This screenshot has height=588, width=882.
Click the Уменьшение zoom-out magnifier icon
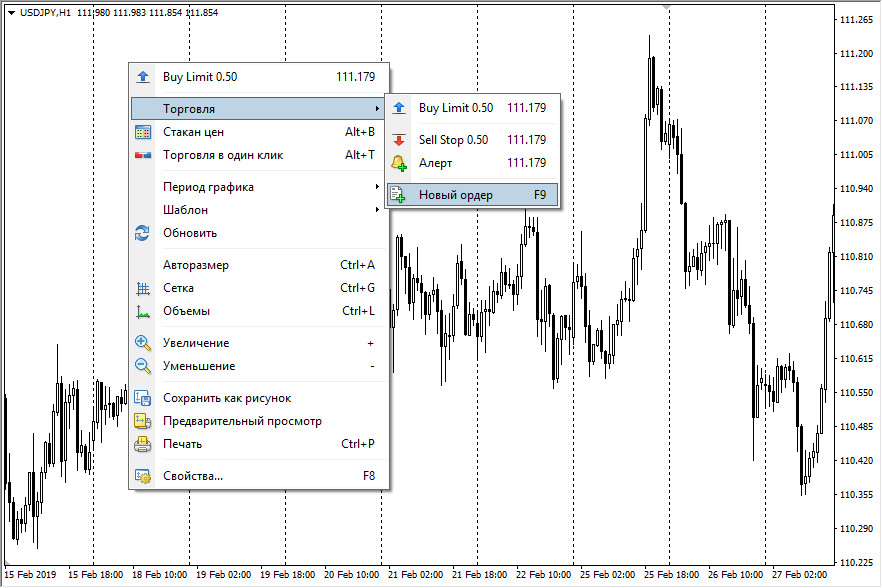[143, 366]
